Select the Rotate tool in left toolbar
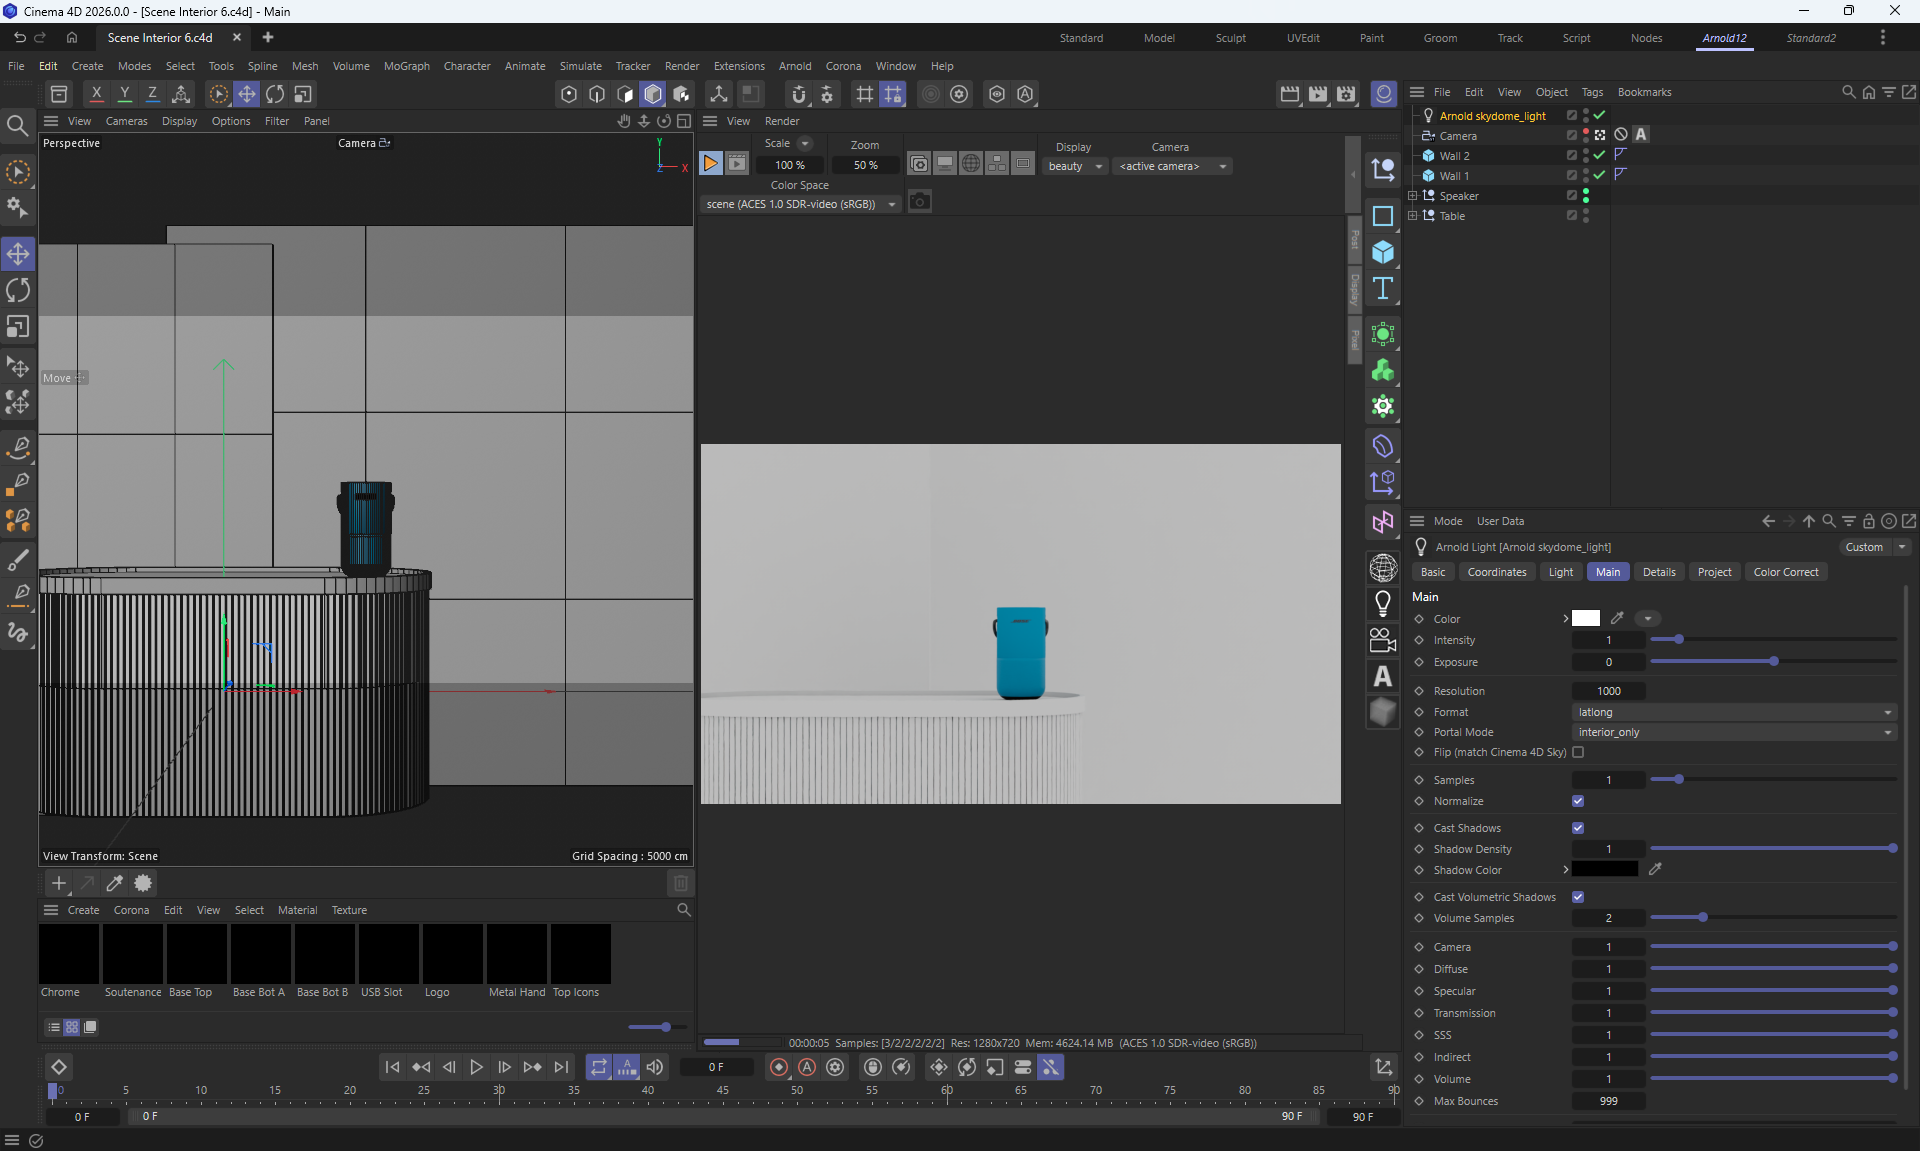 18,290
